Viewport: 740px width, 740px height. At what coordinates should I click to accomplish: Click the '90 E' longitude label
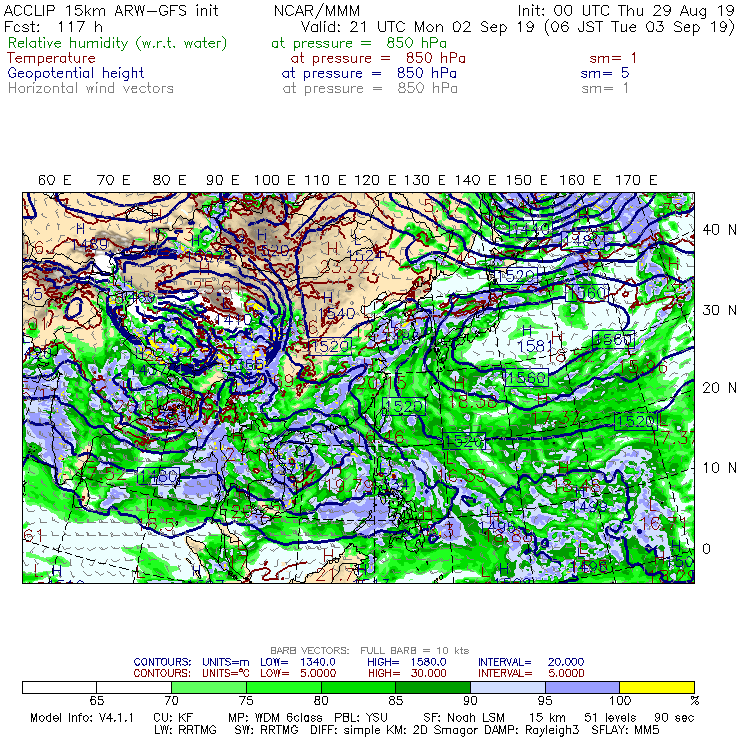(x=222, y=180)
